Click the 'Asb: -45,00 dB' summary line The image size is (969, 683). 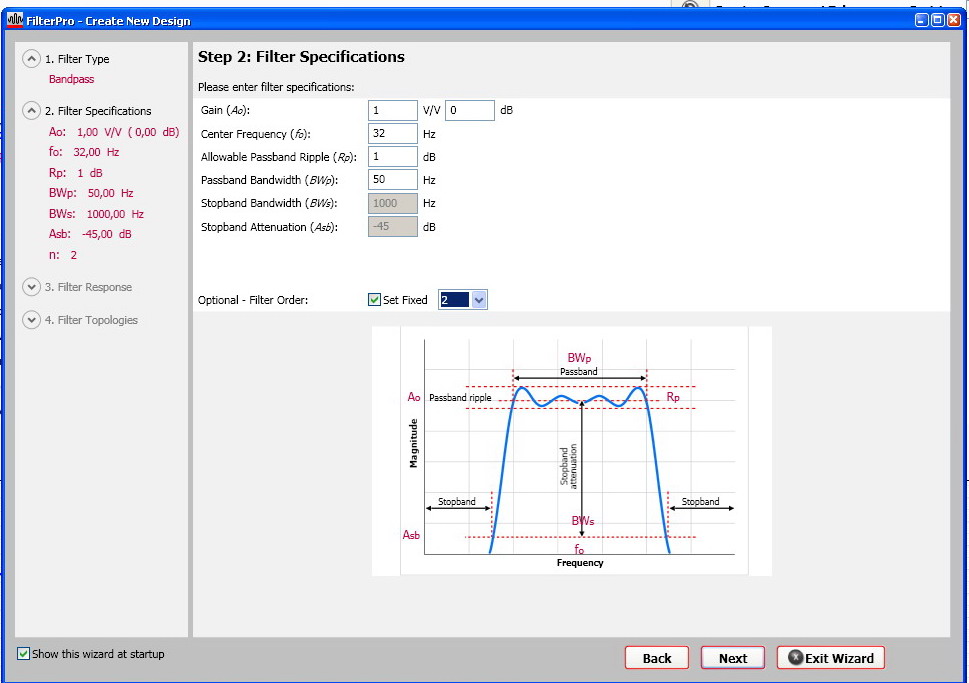90,234
